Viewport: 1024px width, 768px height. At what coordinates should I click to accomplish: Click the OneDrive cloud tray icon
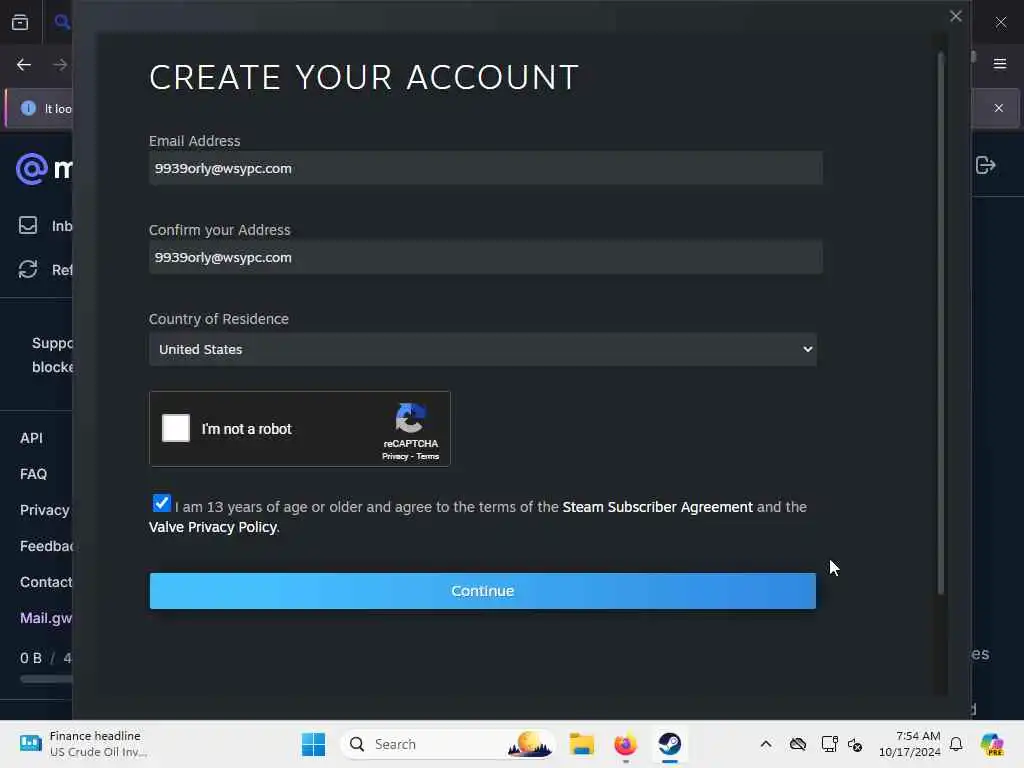pos(797,744)
